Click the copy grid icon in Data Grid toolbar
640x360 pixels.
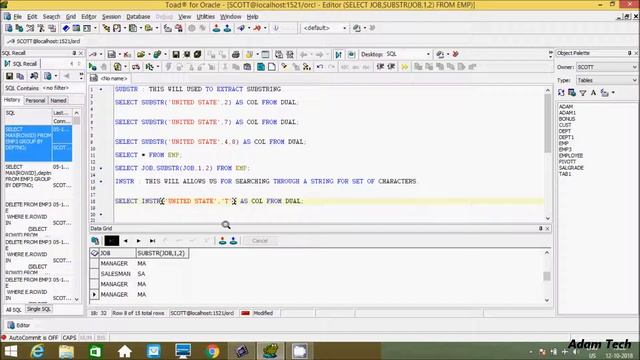[x=95, y=241]
